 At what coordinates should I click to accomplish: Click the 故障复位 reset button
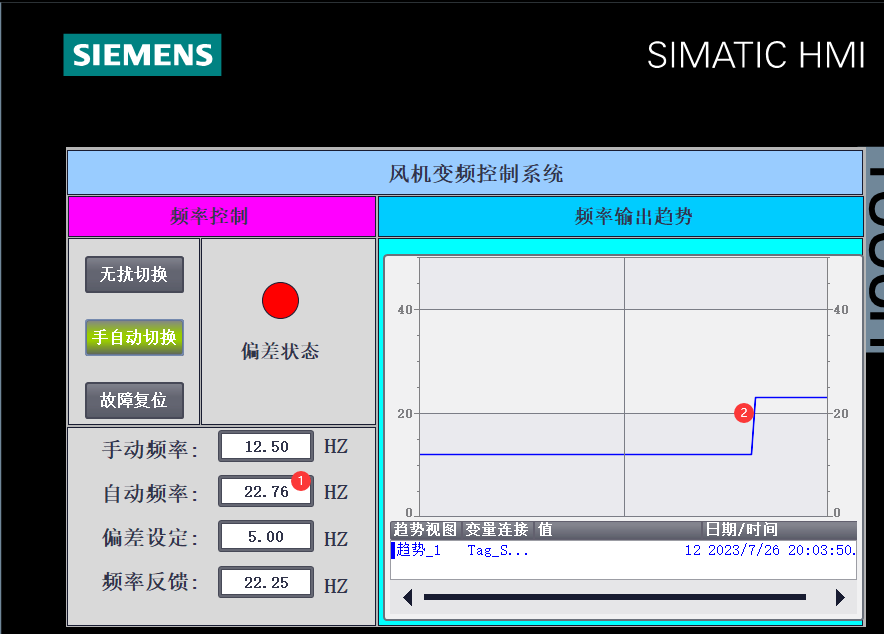(x=134, y=401)
